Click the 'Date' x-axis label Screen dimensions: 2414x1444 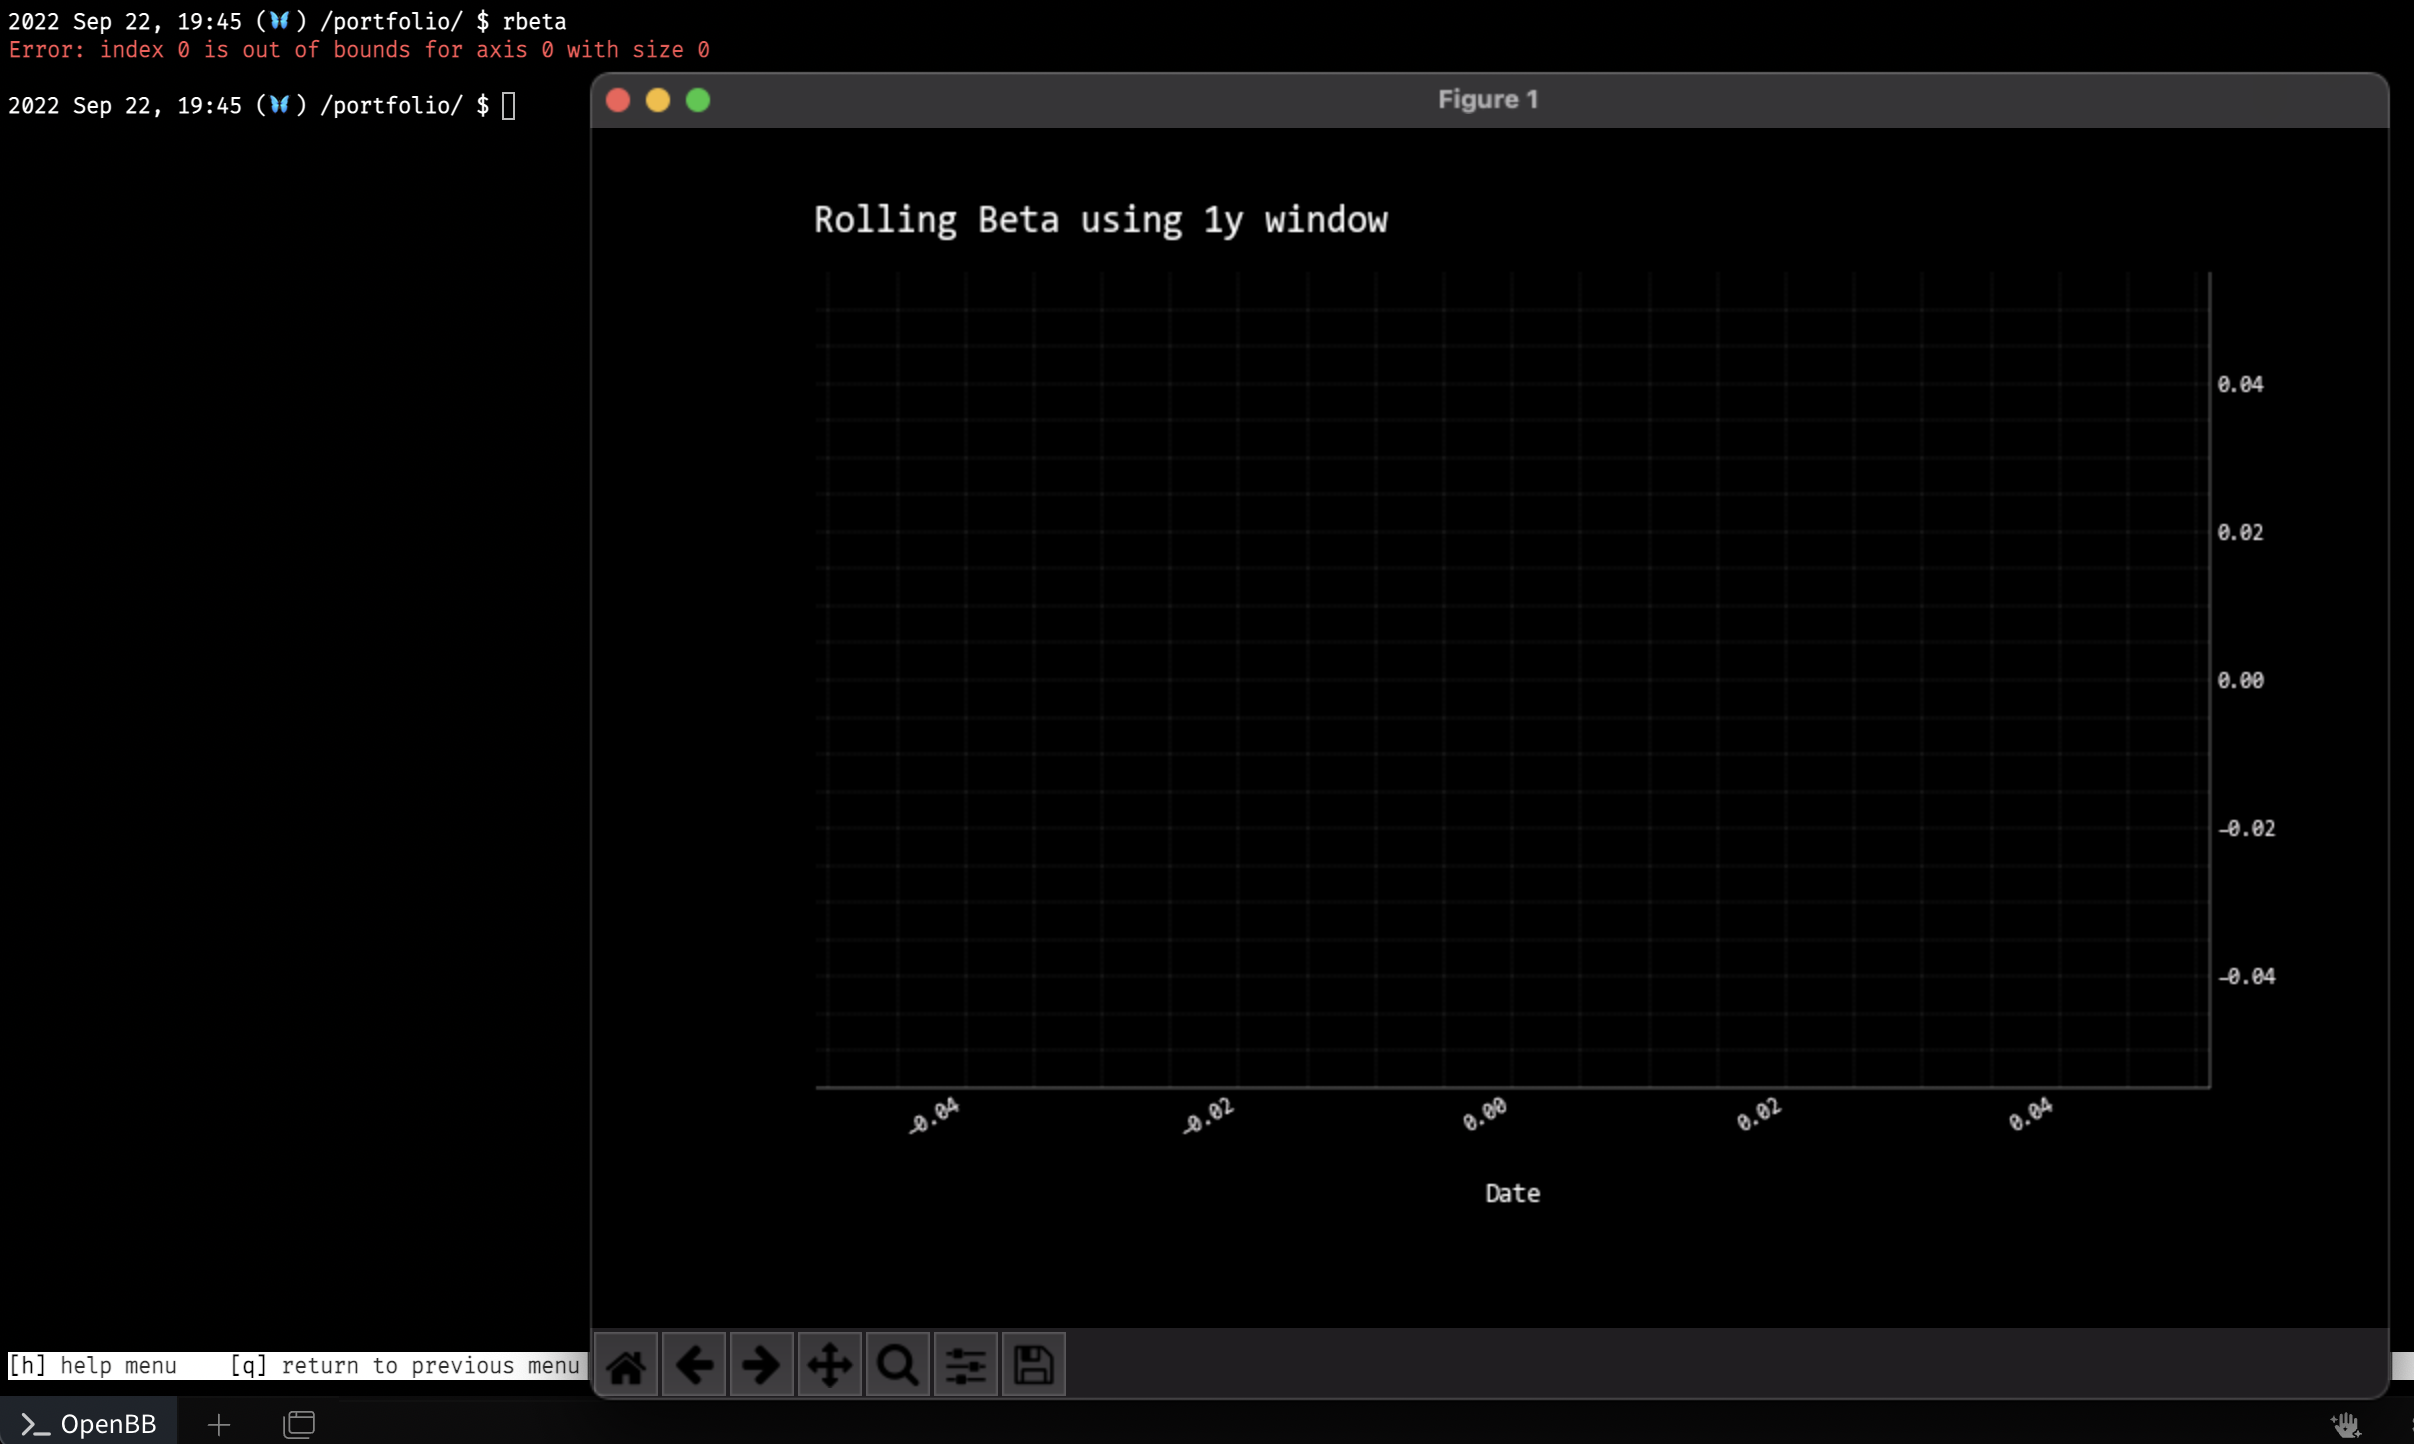click(1512, 1193)
